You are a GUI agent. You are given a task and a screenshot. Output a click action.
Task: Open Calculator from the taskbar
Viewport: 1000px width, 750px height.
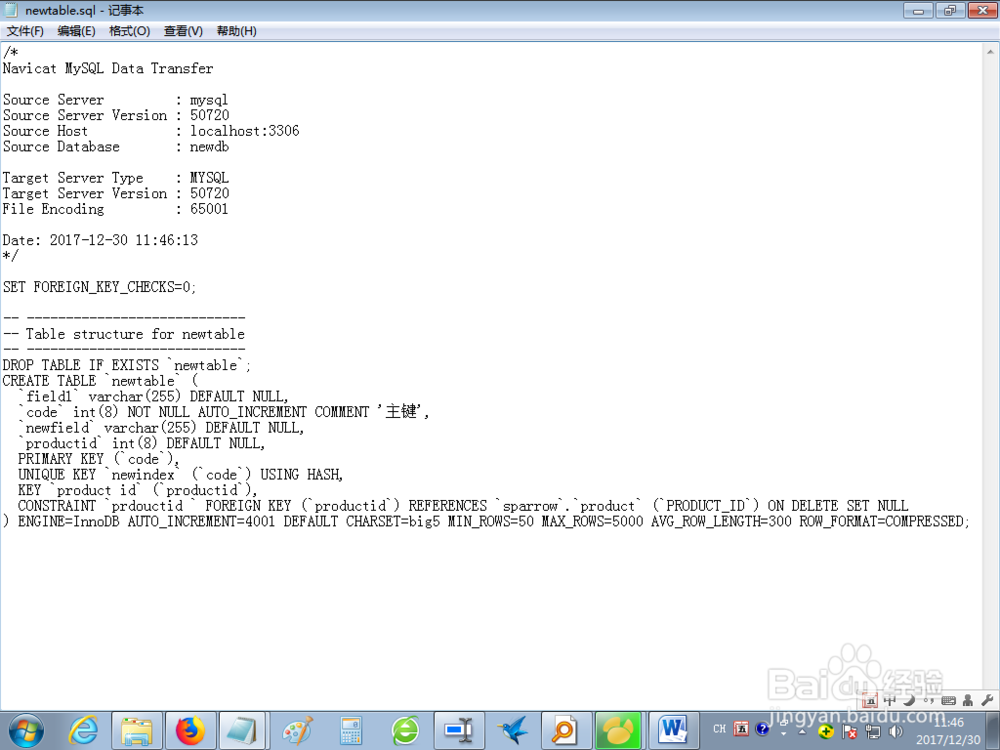[351, 731]
